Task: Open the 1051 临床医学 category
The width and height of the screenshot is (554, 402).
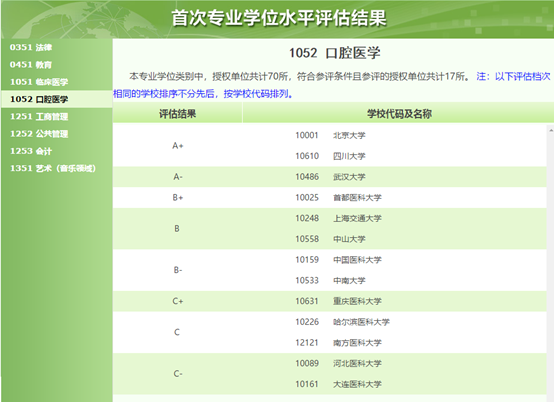Action: (x=39, y=82)
